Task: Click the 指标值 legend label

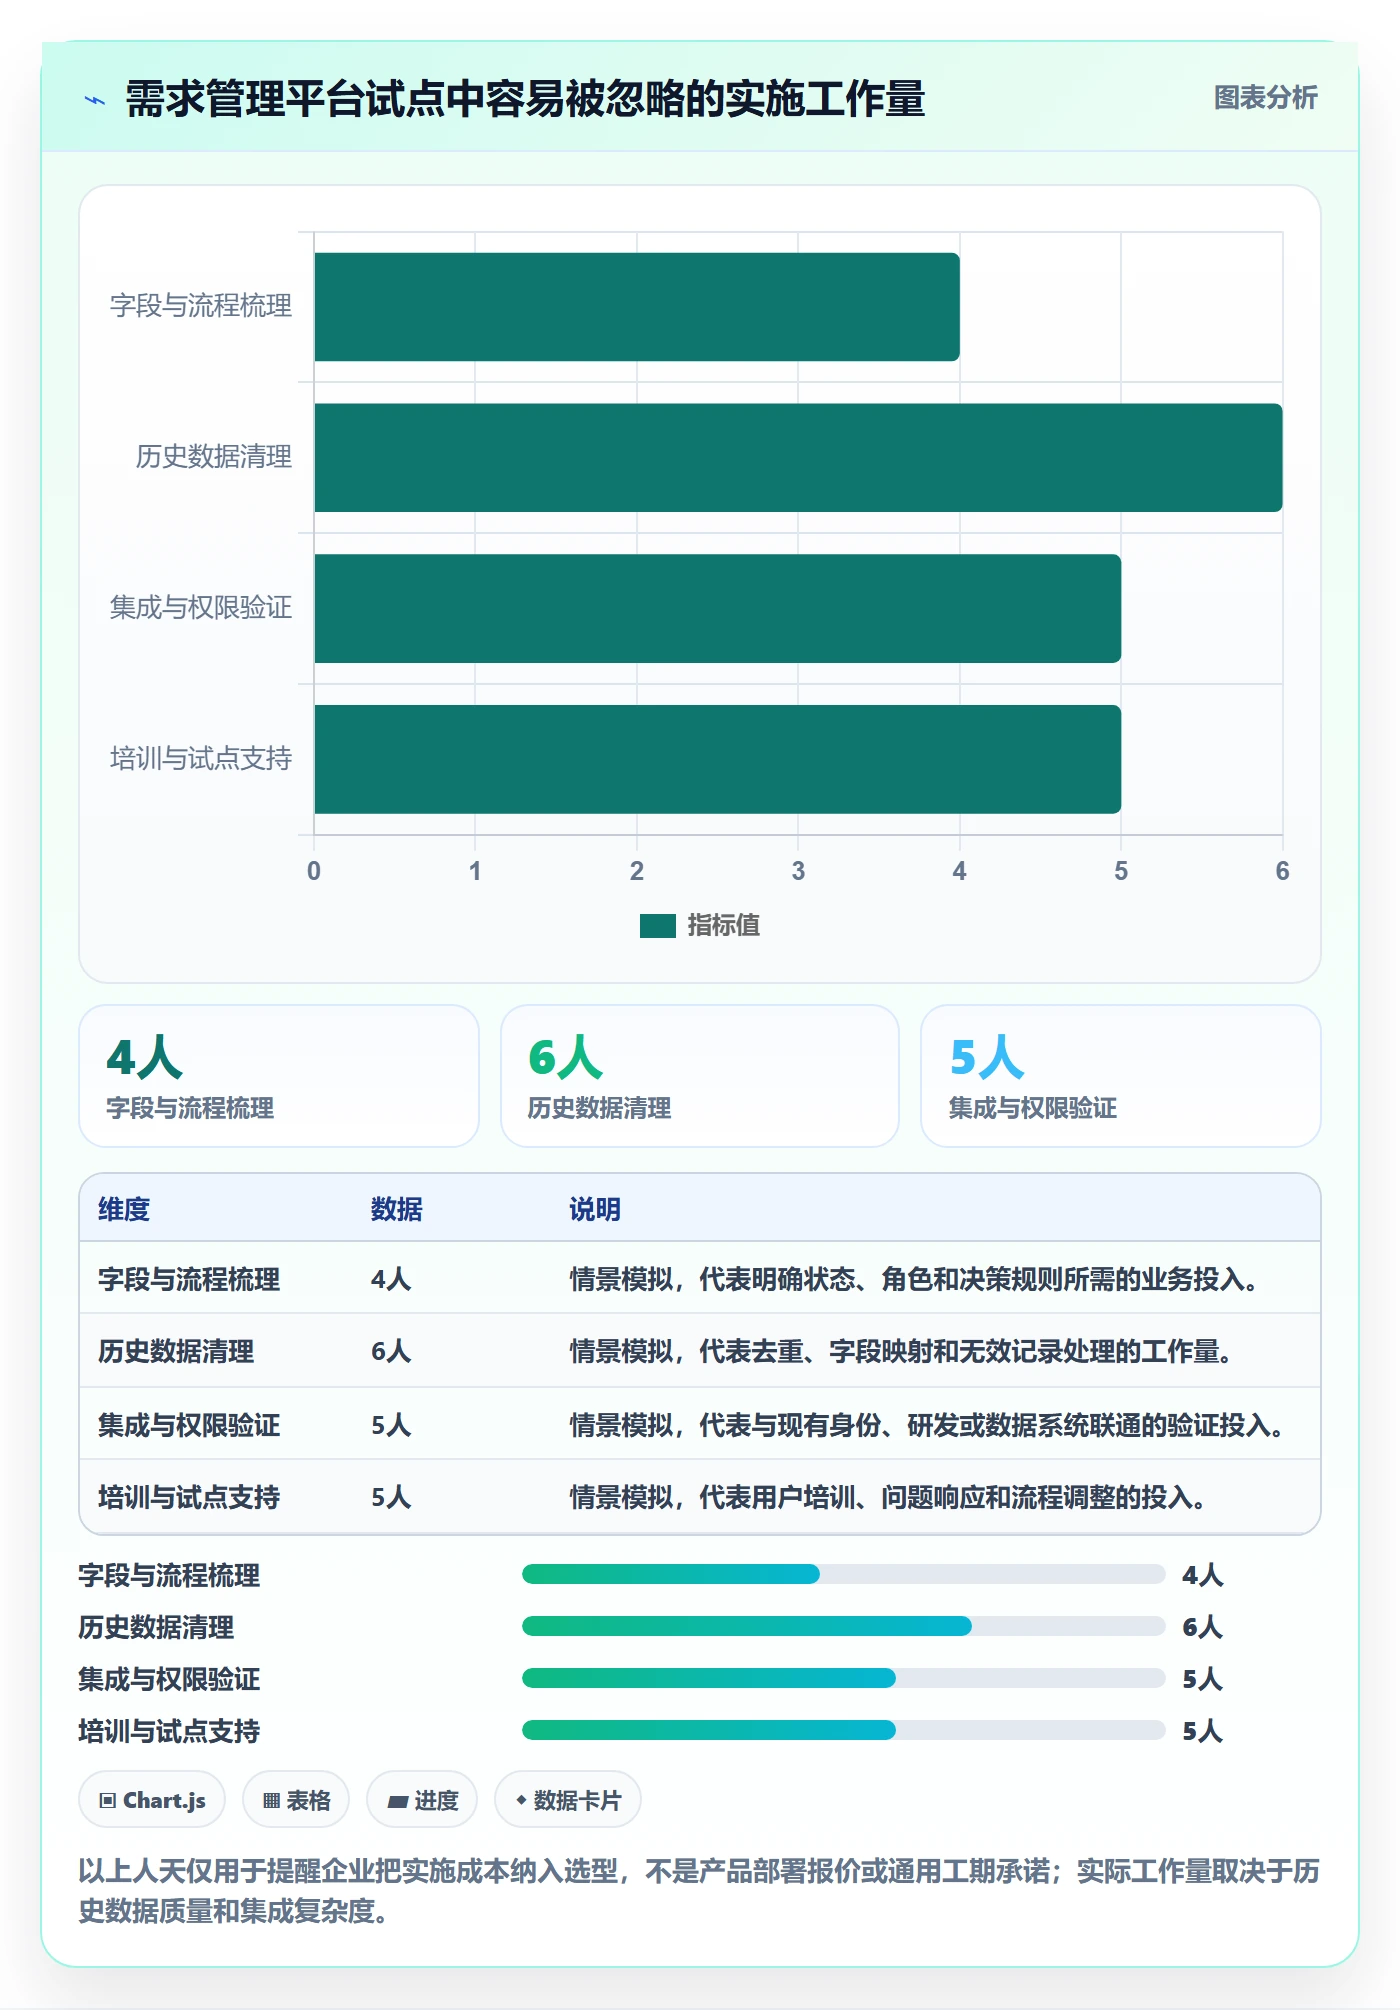Action: click(724, 926)
